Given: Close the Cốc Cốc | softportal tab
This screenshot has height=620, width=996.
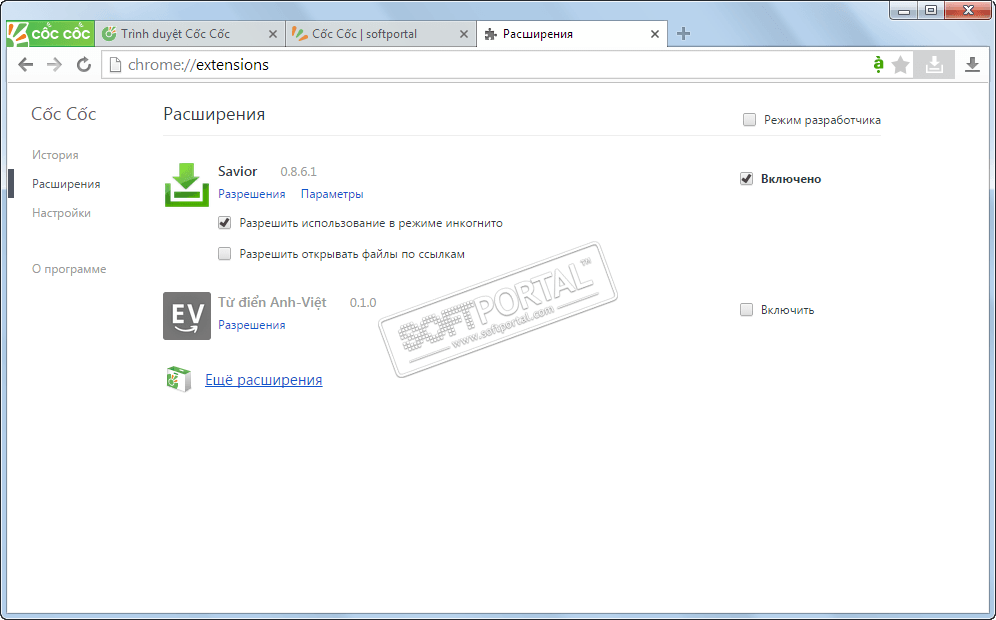Looking at the screenshot, I should coord(464,34).
